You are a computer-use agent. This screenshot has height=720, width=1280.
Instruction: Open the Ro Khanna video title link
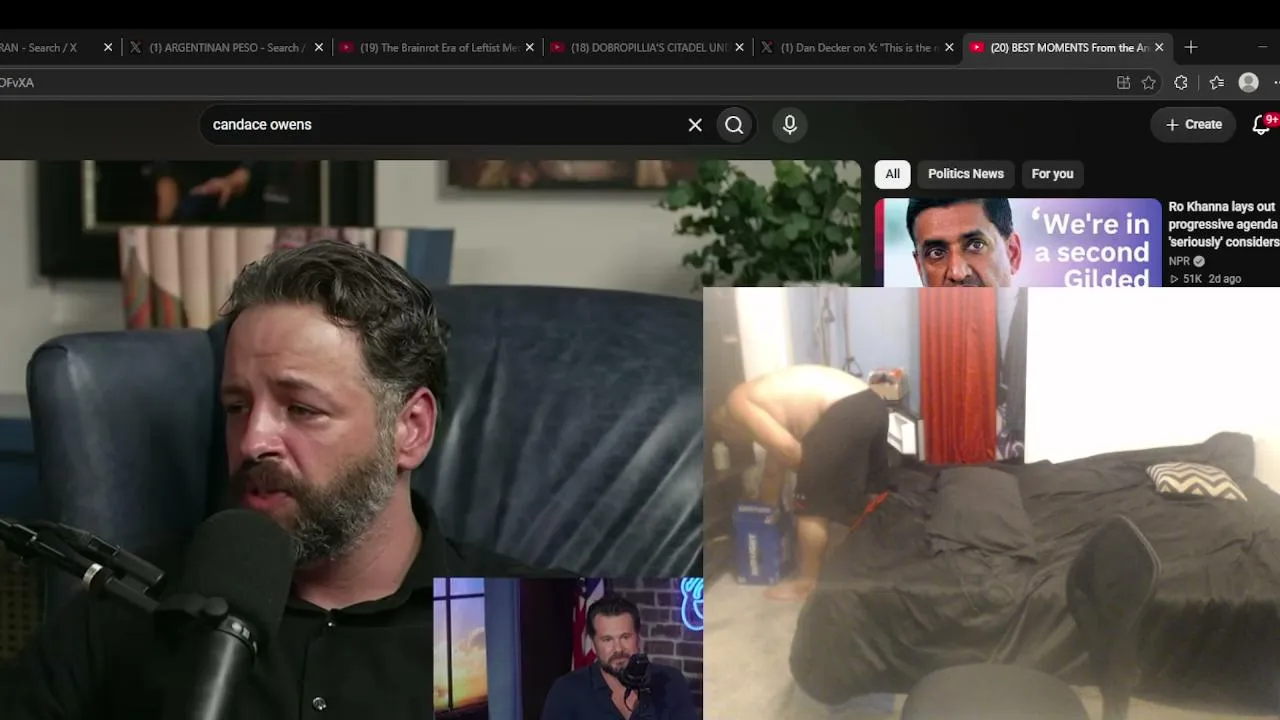(1224, 224)
